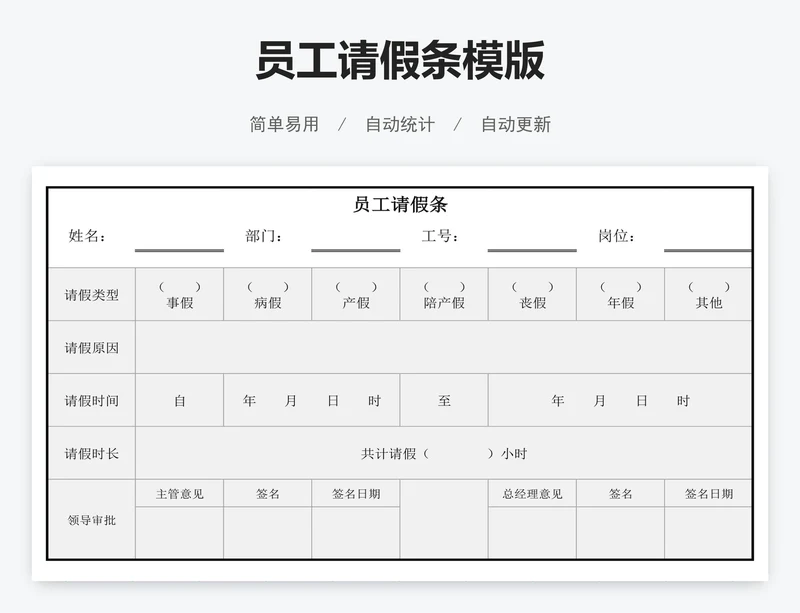Click the 签名日期 header in supervisor section

pos(356,494)
